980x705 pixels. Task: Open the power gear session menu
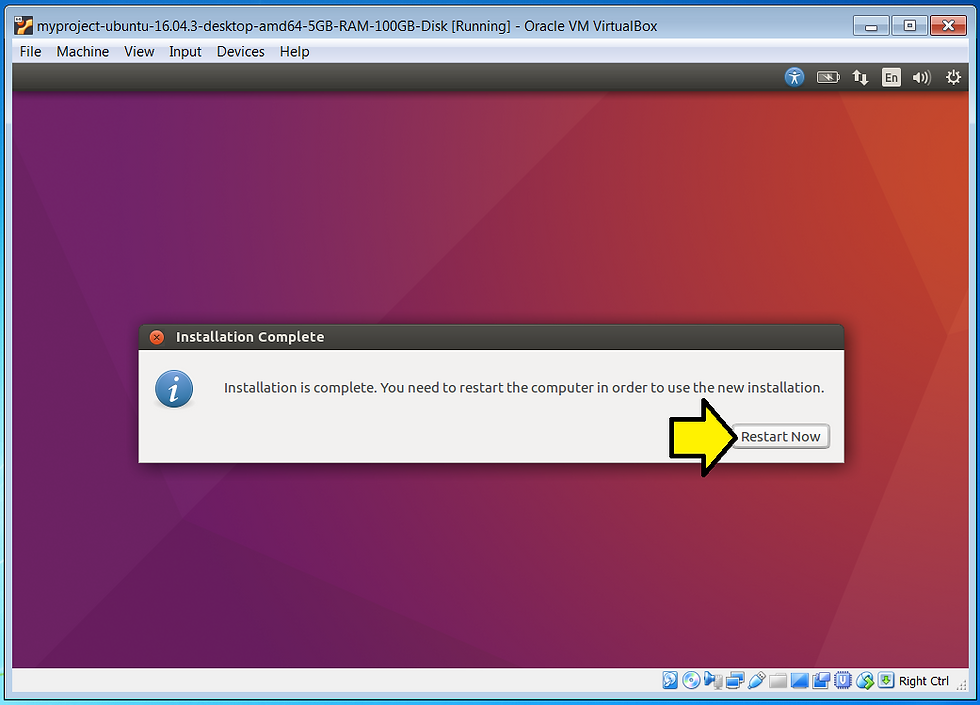pyautogui.click(x=953, y=78)
